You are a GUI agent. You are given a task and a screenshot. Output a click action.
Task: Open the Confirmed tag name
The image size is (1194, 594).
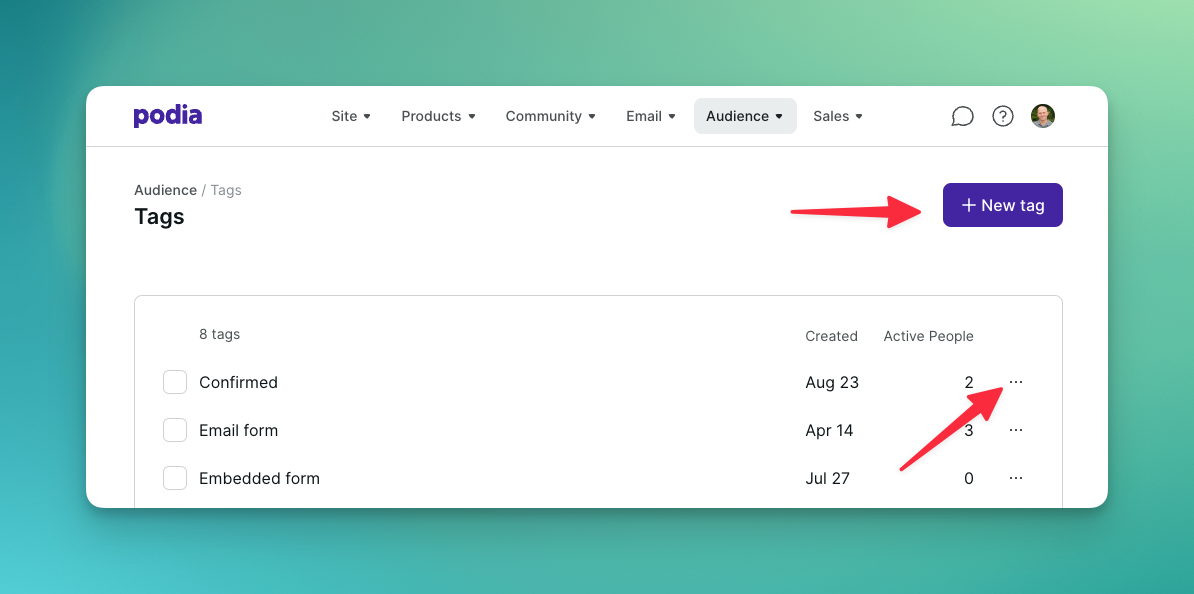238,382
